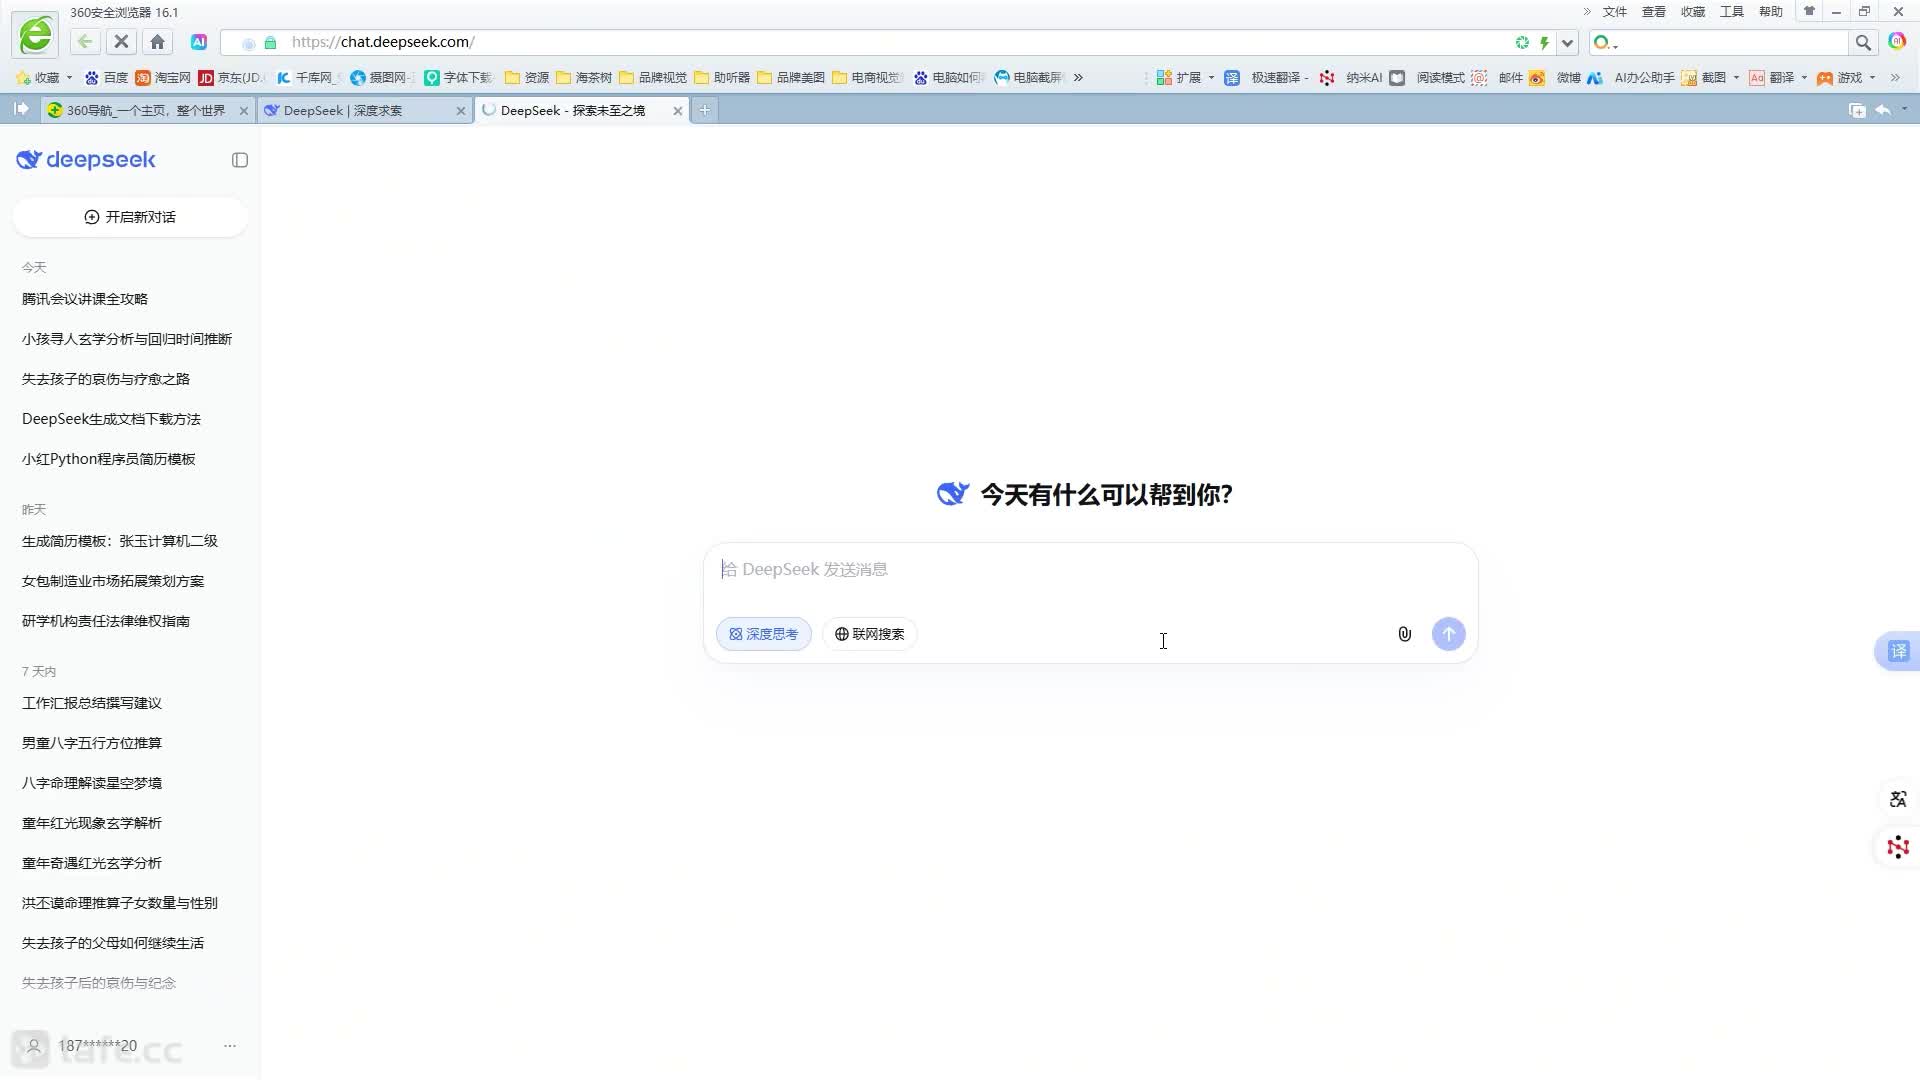Show more bookmarks with double chevron
1920x1080 pixels.
[1078, 77]
